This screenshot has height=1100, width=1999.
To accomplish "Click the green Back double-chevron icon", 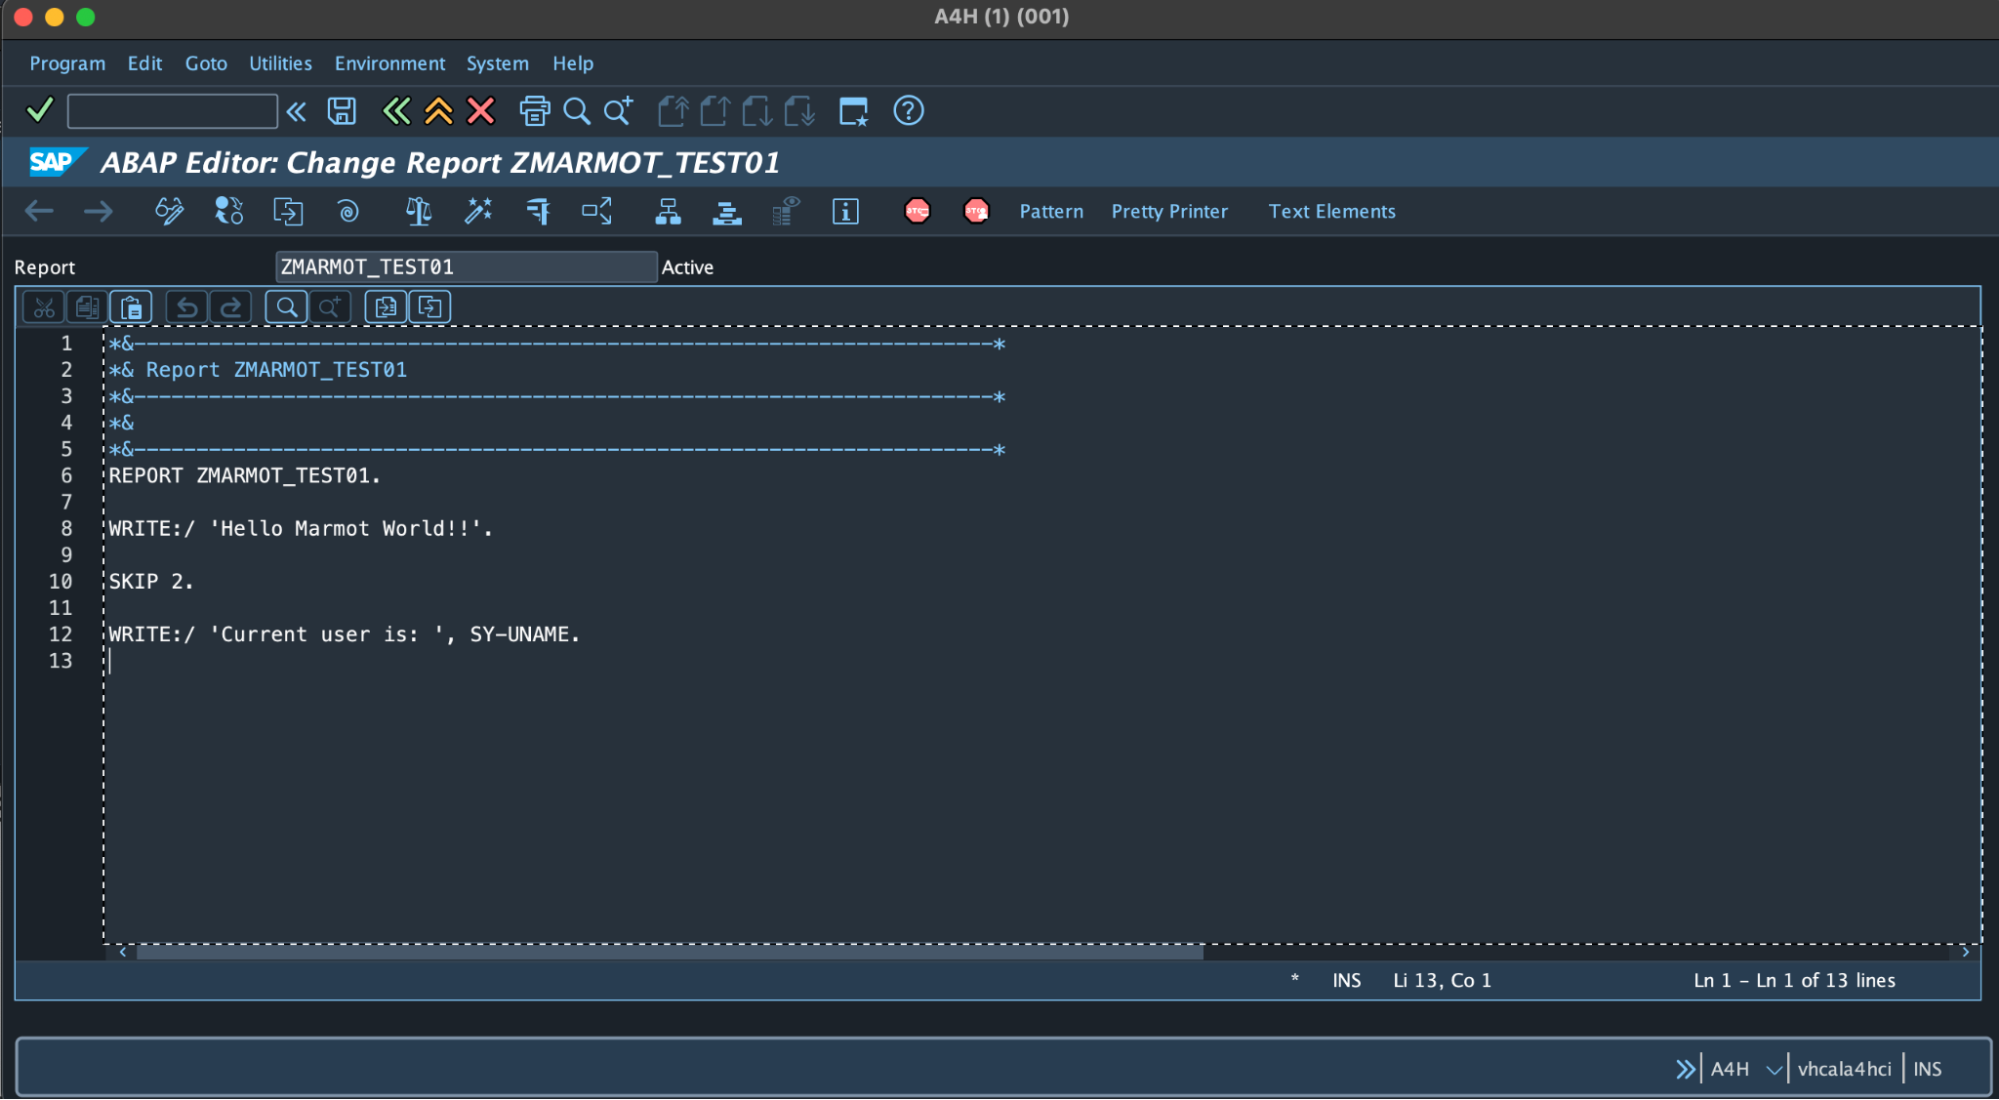I will pyautogui.click(x=396, y=111).
